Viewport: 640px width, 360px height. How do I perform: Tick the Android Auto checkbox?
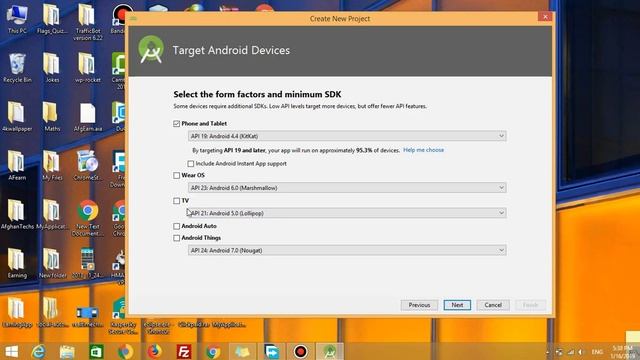(176, 226)
